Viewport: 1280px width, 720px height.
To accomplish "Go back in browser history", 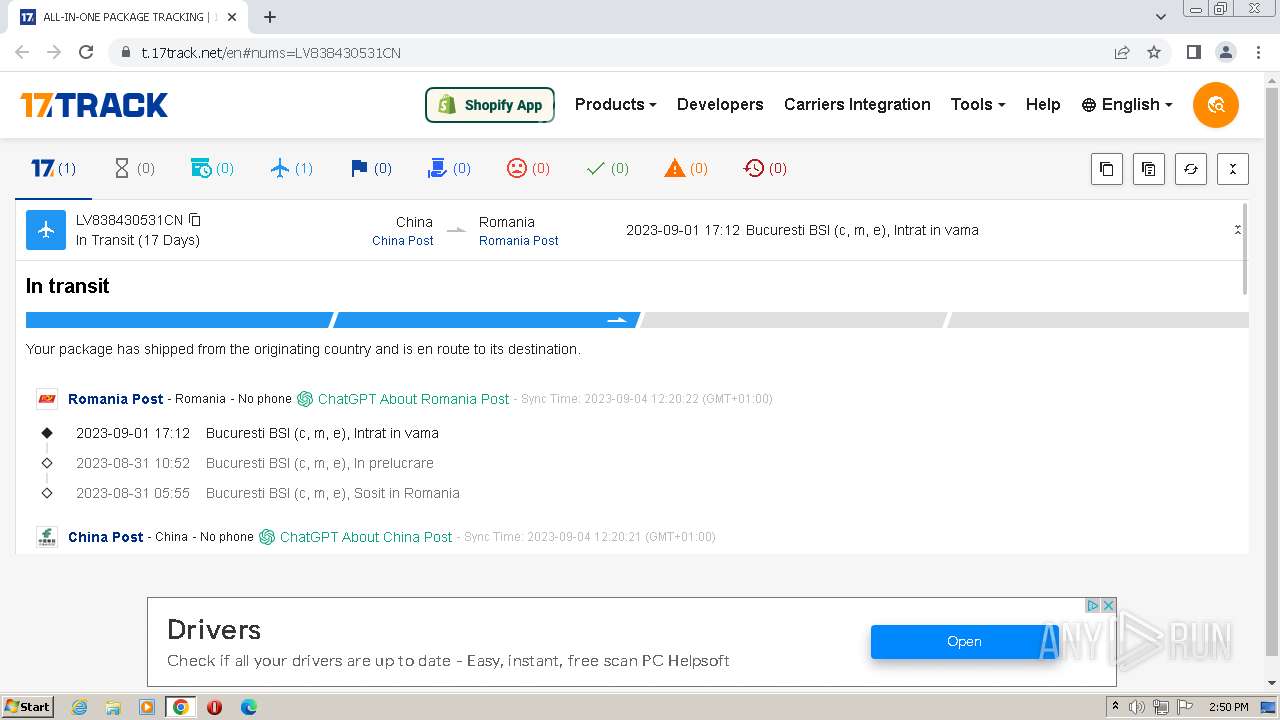I will coord(22,52).
